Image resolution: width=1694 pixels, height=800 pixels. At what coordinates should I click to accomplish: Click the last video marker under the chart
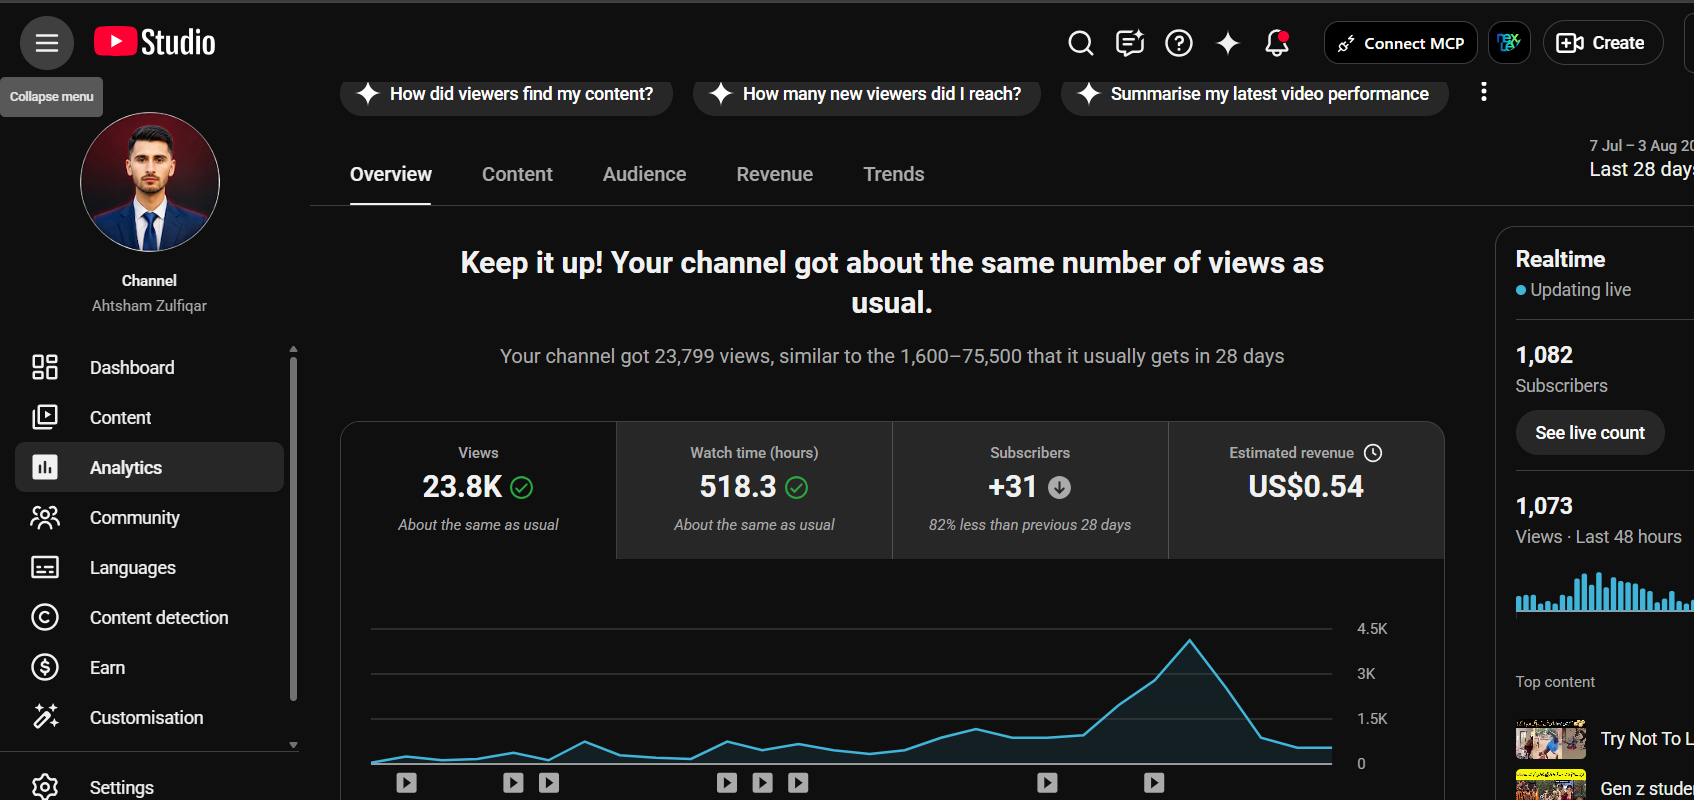coord(1154,783)
